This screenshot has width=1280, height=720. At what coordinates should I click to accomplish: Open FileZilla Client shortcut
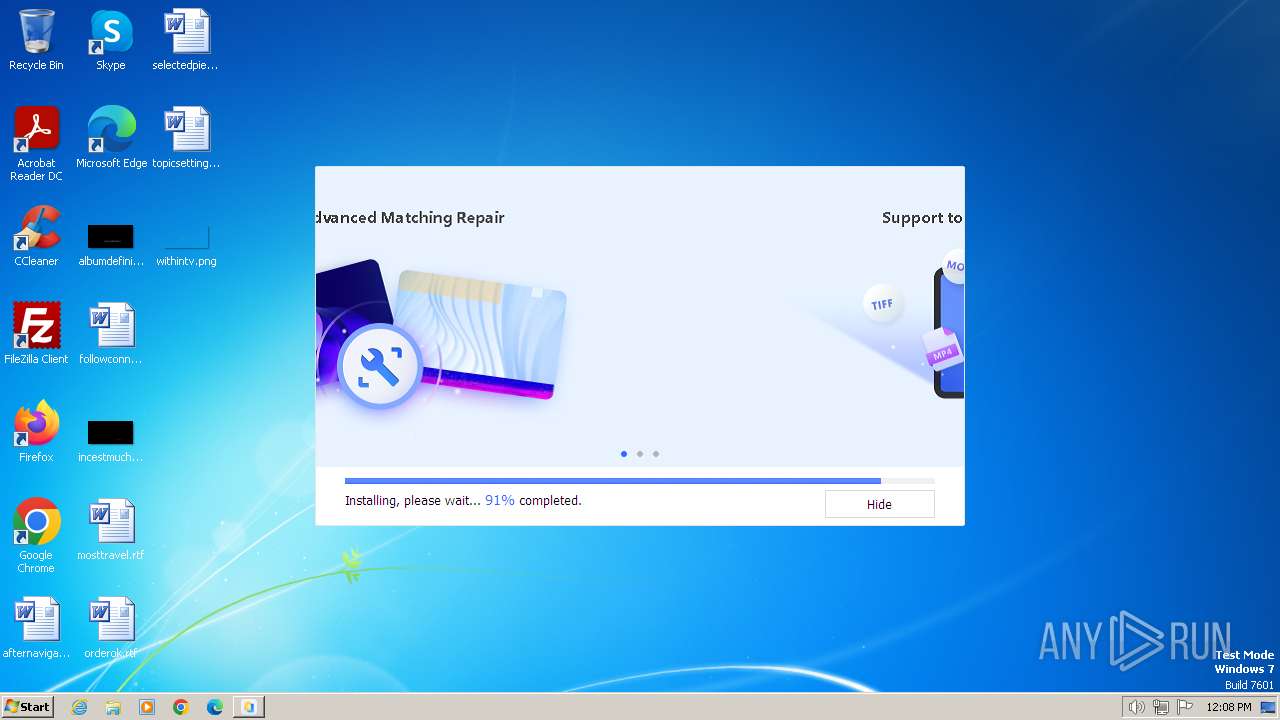pos(36,334)
